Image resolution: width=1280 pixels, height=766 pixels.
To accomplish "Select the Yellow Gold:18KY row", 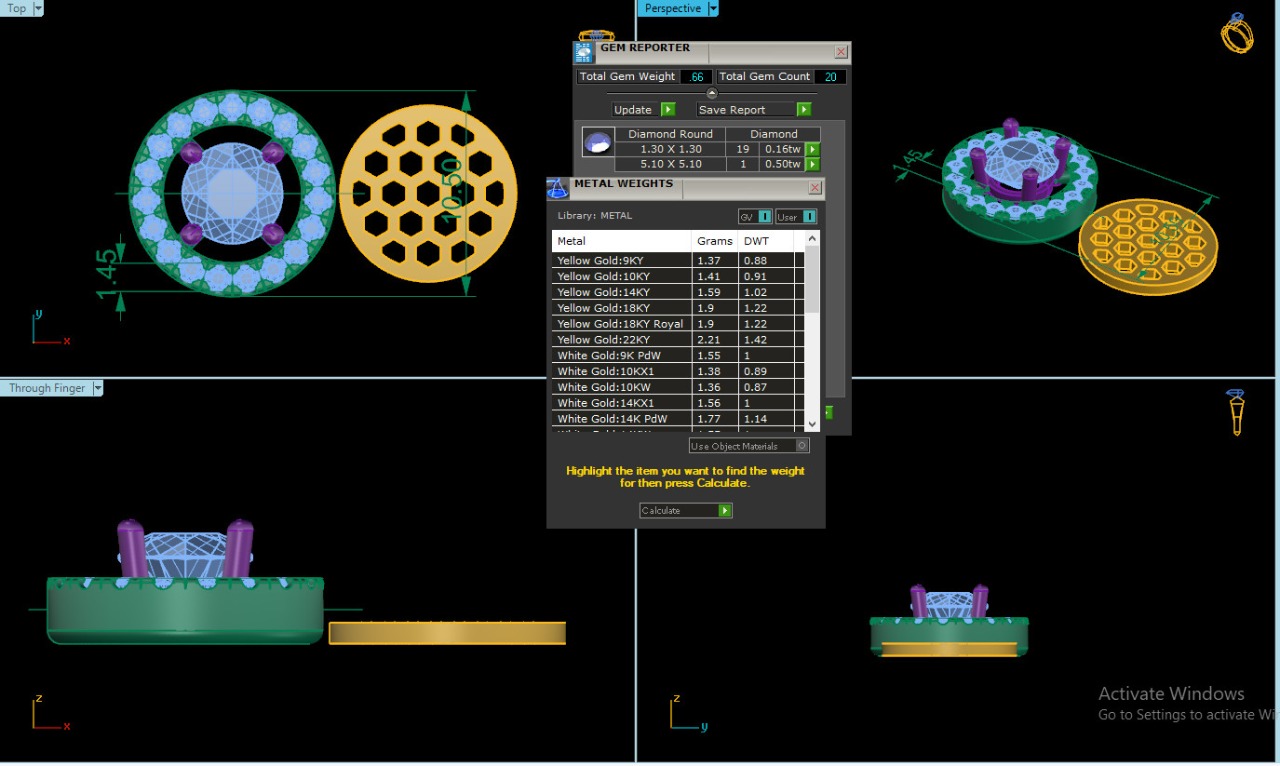I will (622, 308).
